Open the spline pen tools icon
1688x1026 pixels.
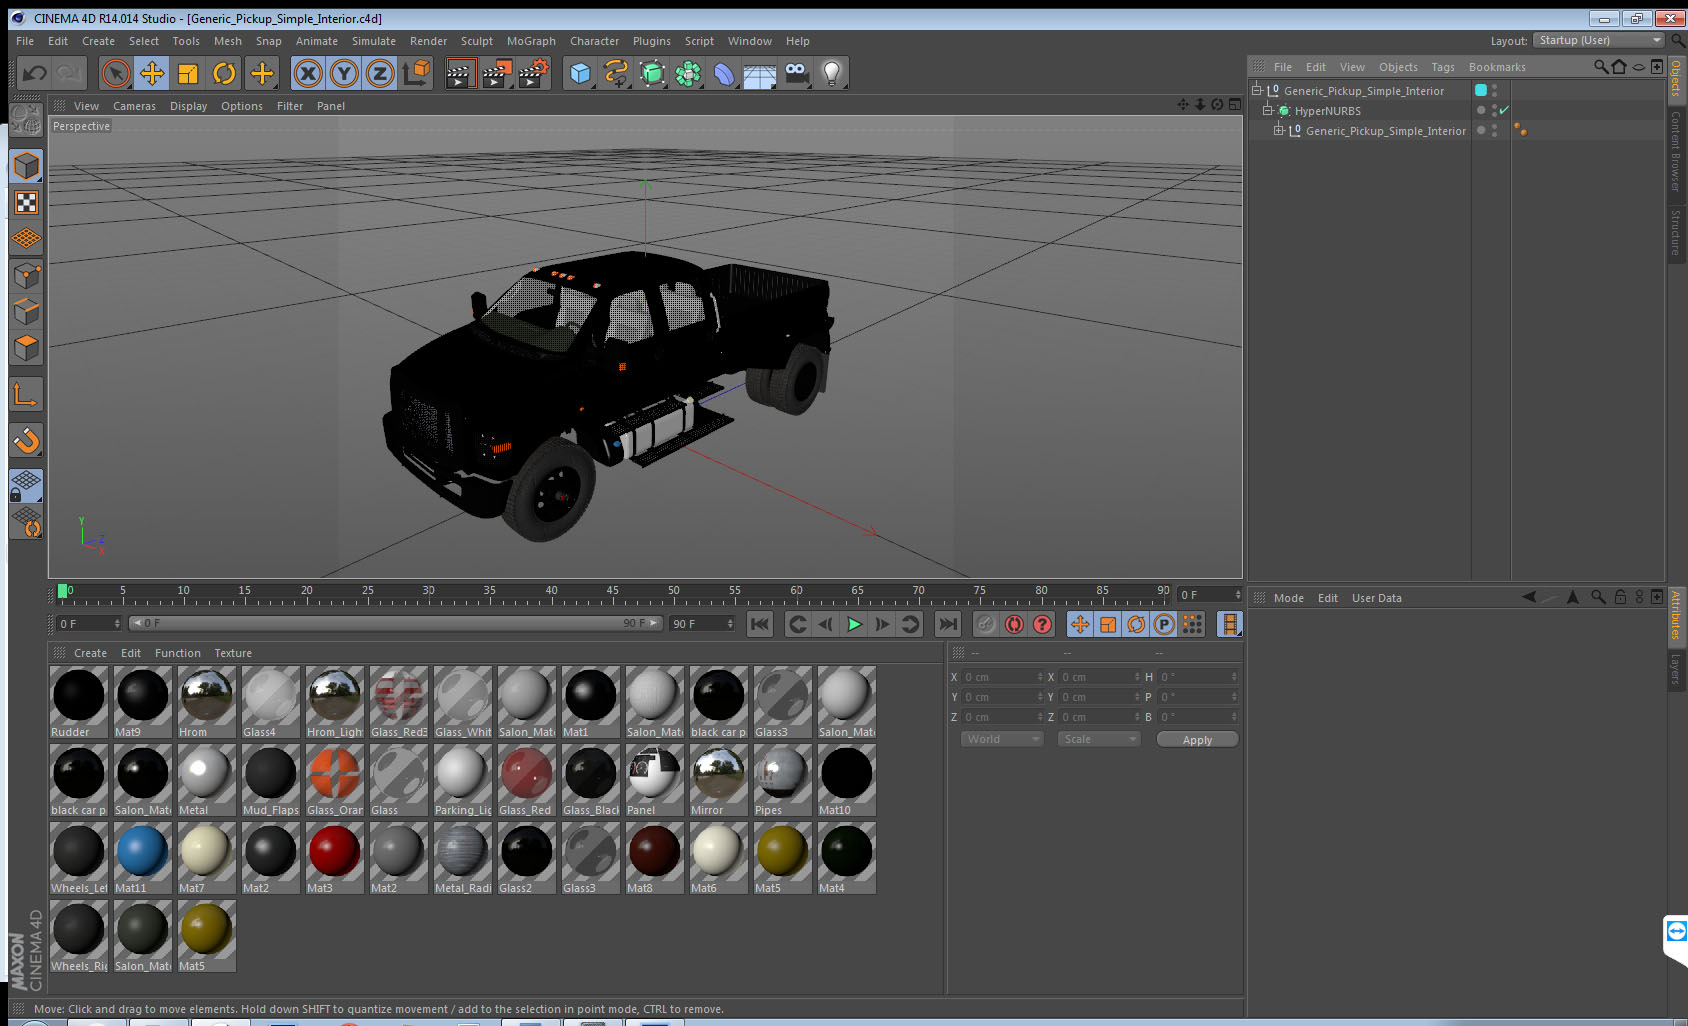click(x=616, y=73)
